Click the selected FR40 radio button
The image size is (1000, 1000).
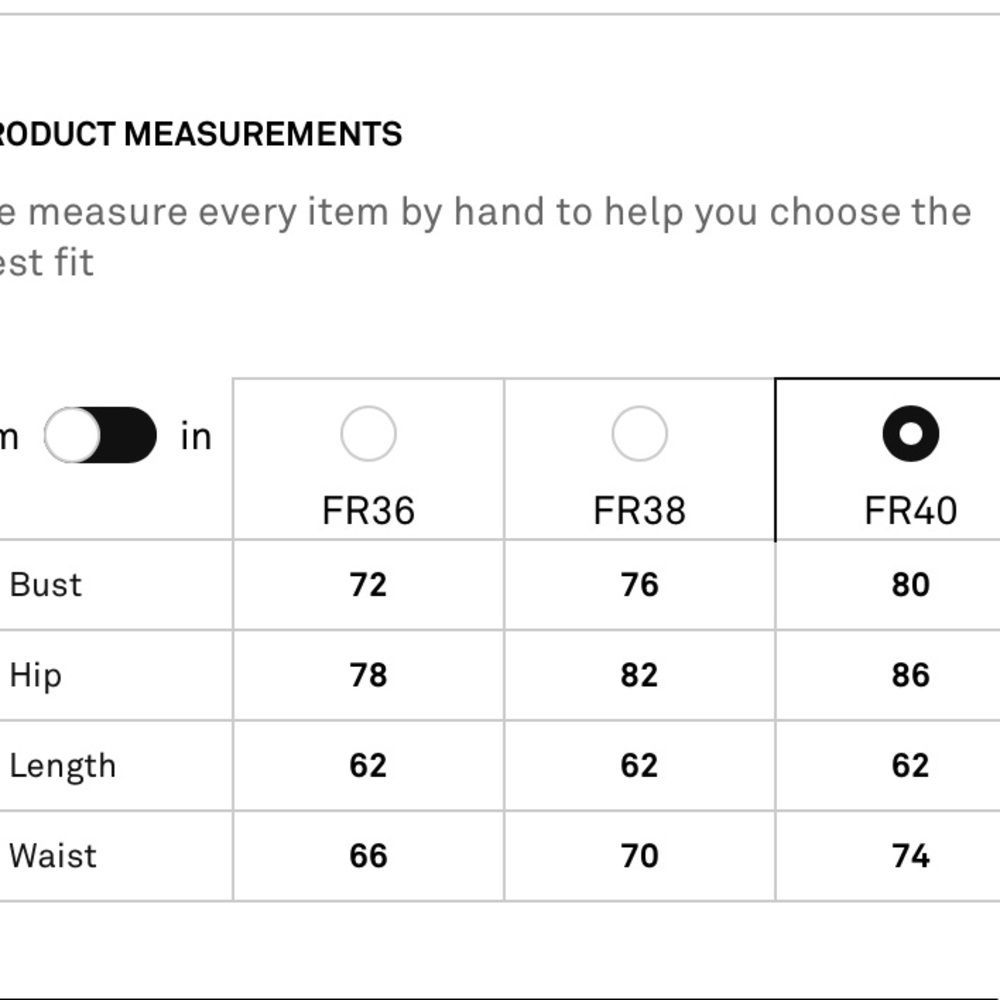(x=910, y=434)
